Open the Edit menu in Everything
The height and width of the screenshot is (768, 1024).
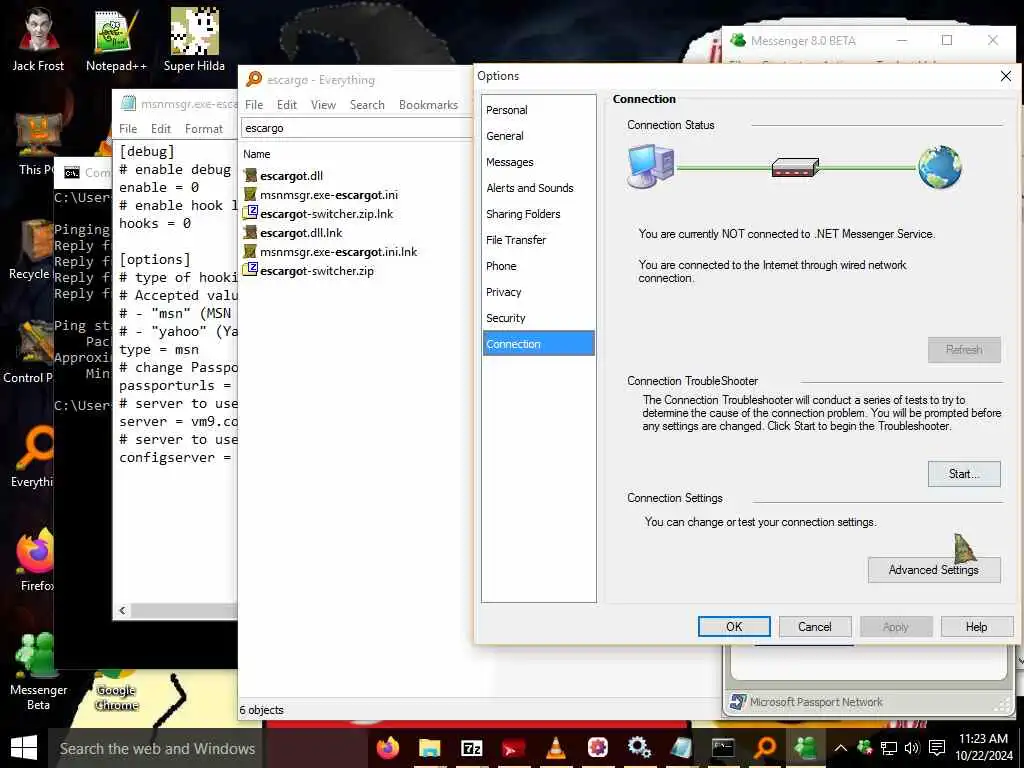(x=287, y=105)
